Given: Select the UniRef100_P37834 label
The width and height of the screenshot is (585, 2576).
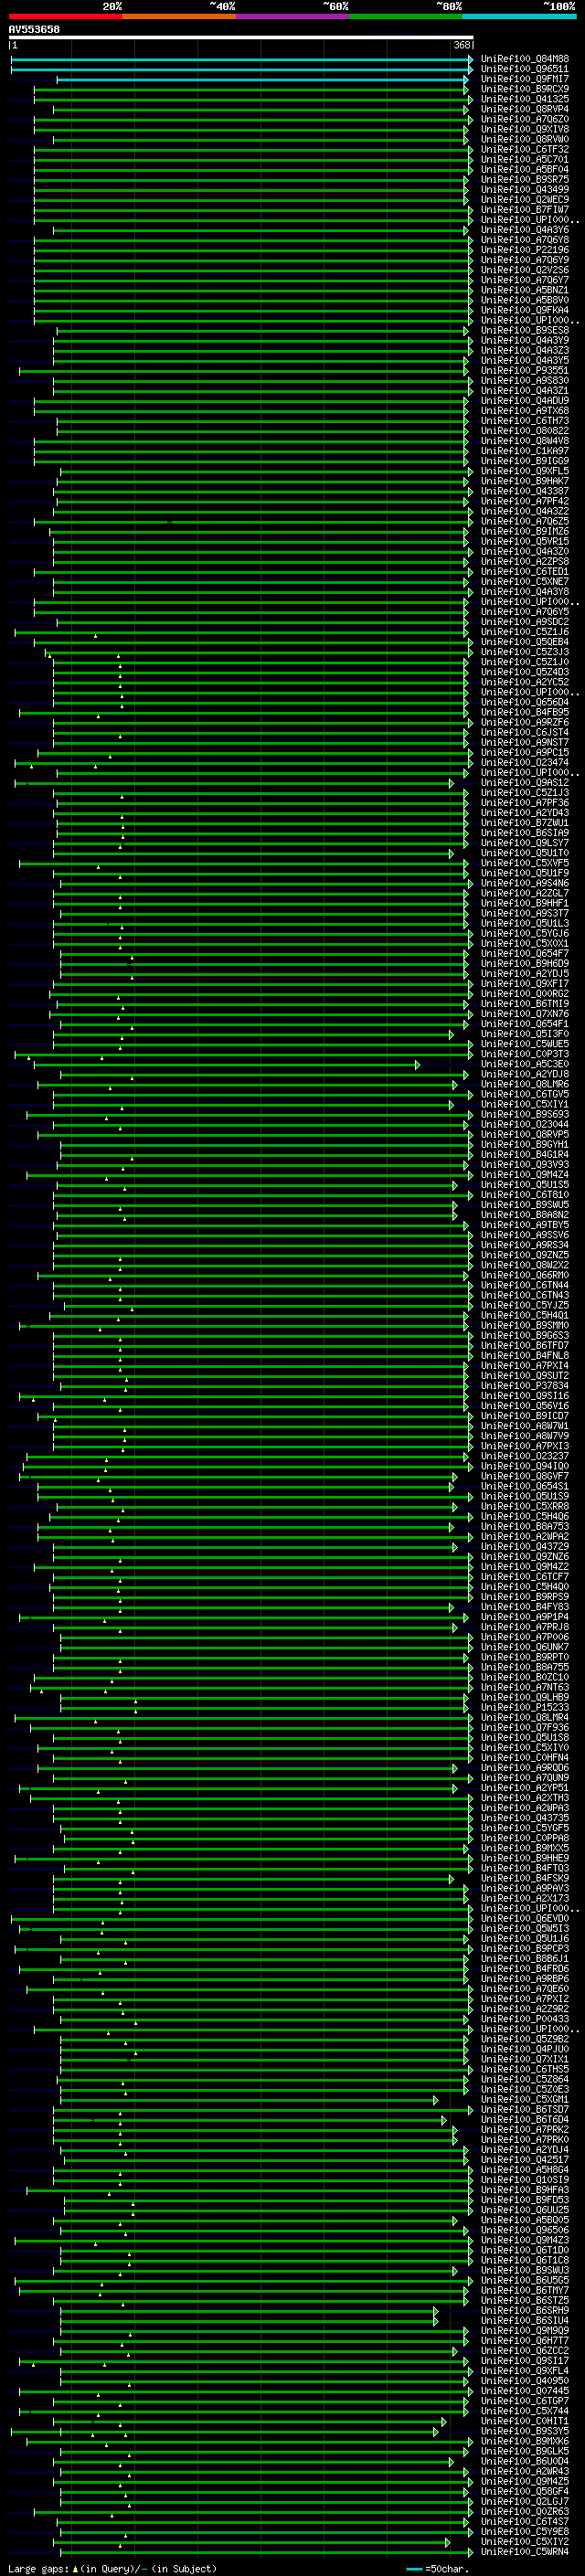Looking at the screenshot, I should [x=525, y=1386].
